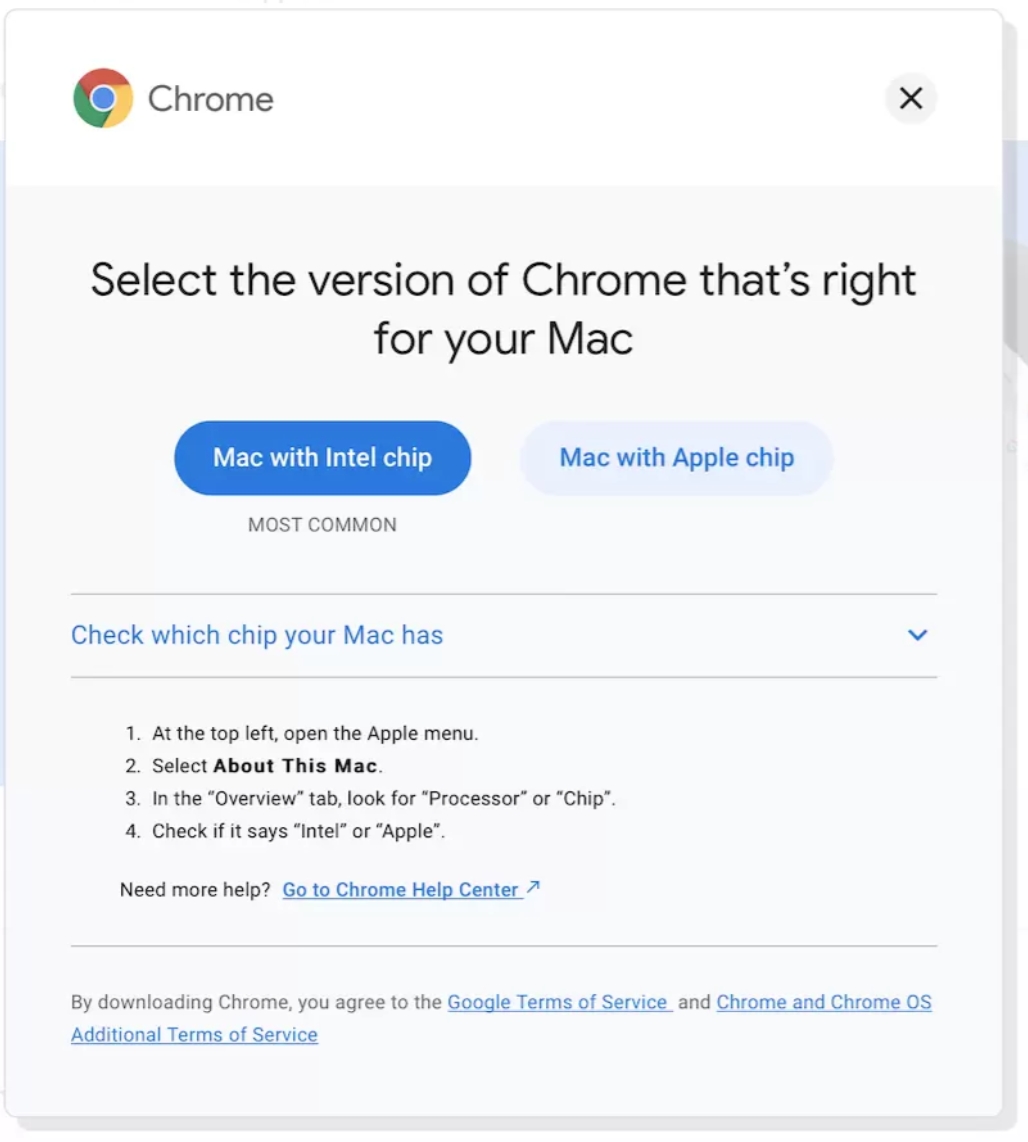Collapse section using the blue chevron arrow
Viewport: 1028px width, 1142px height.
click(917, 635)
